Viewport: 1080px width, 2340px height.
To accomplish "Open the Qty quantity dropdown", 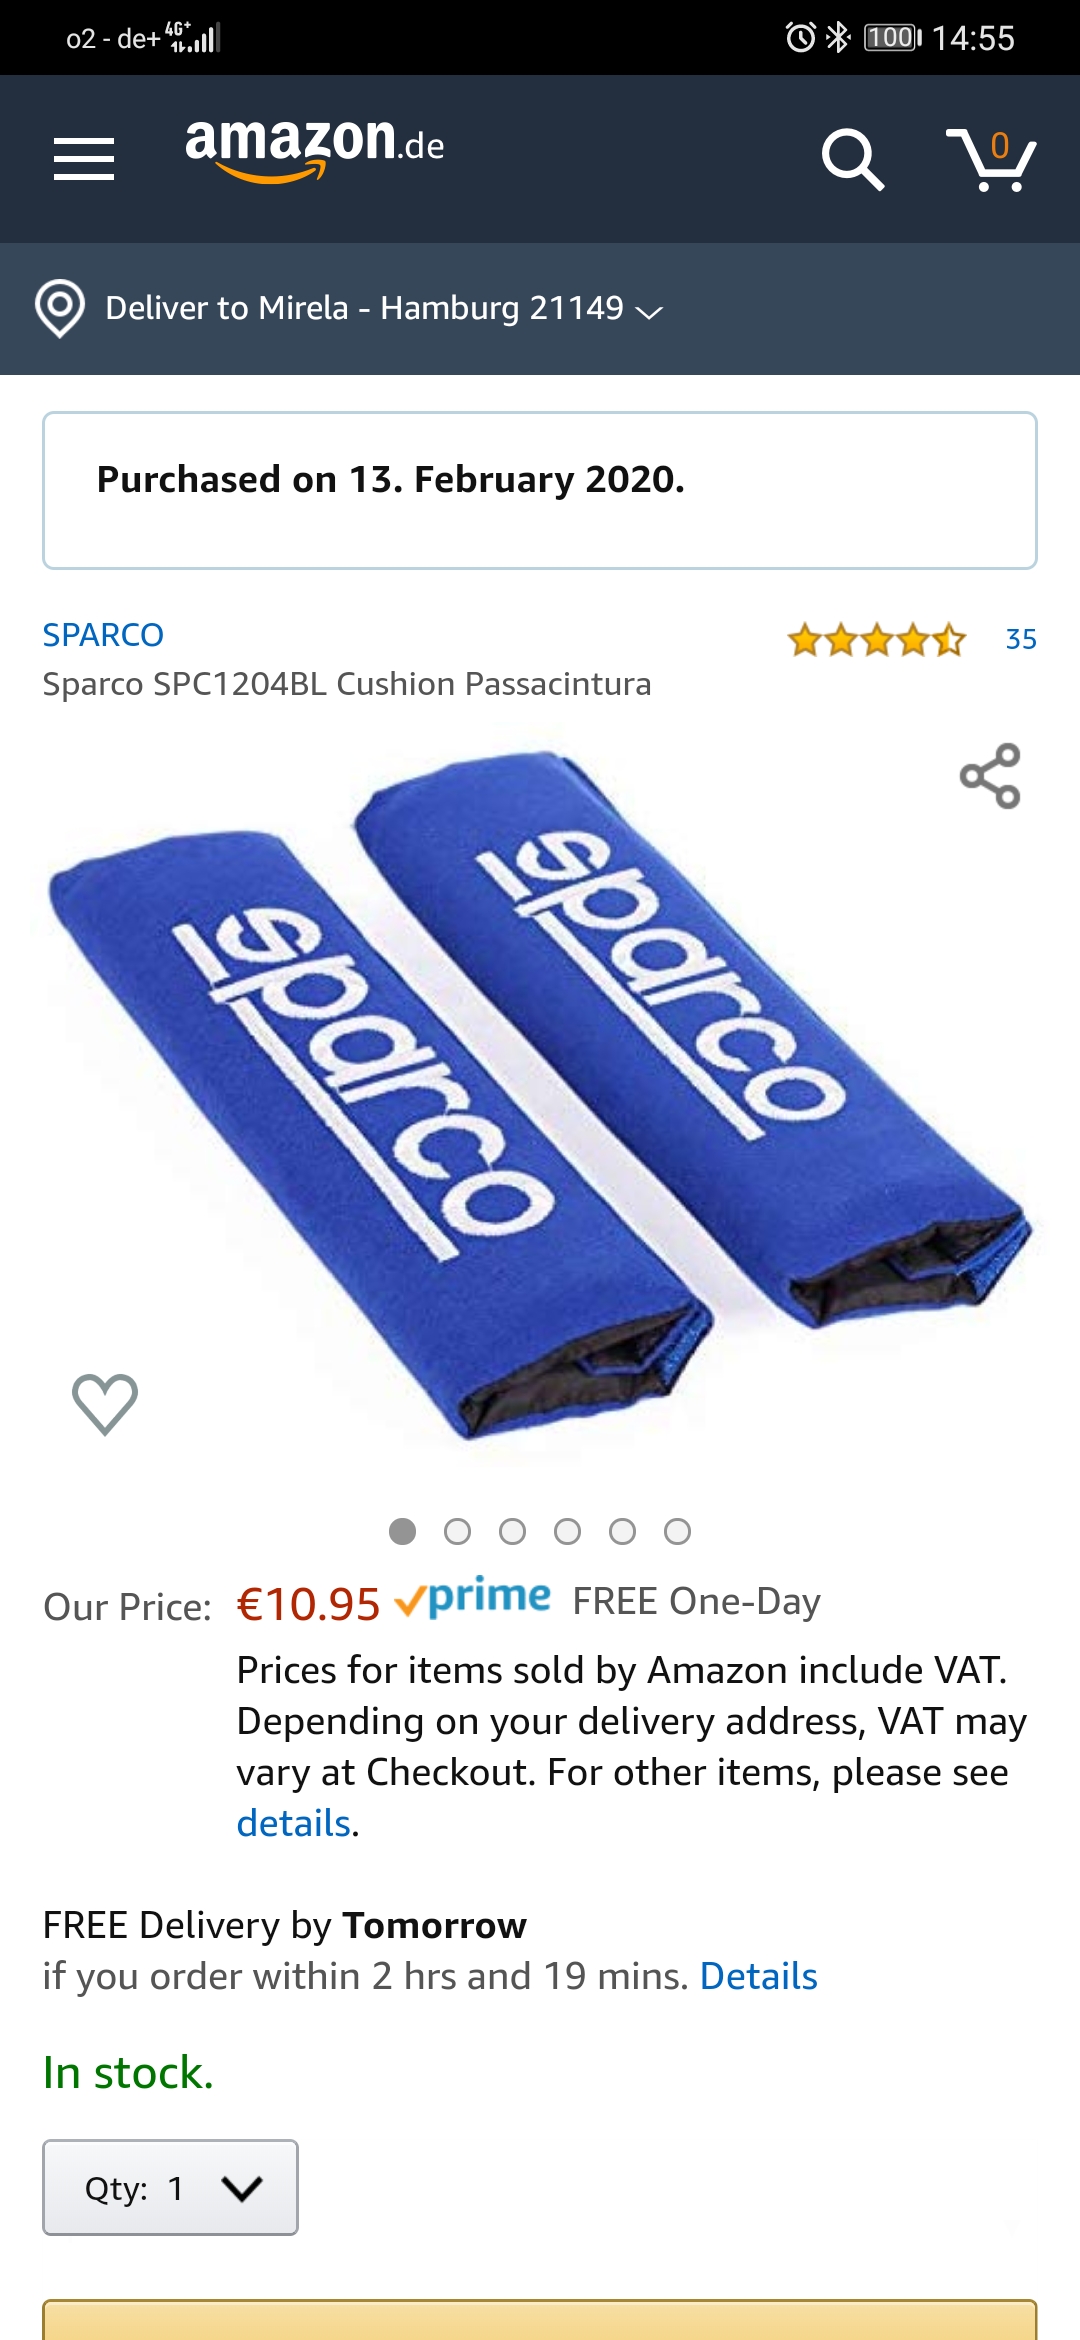I will click(170, 2187).
